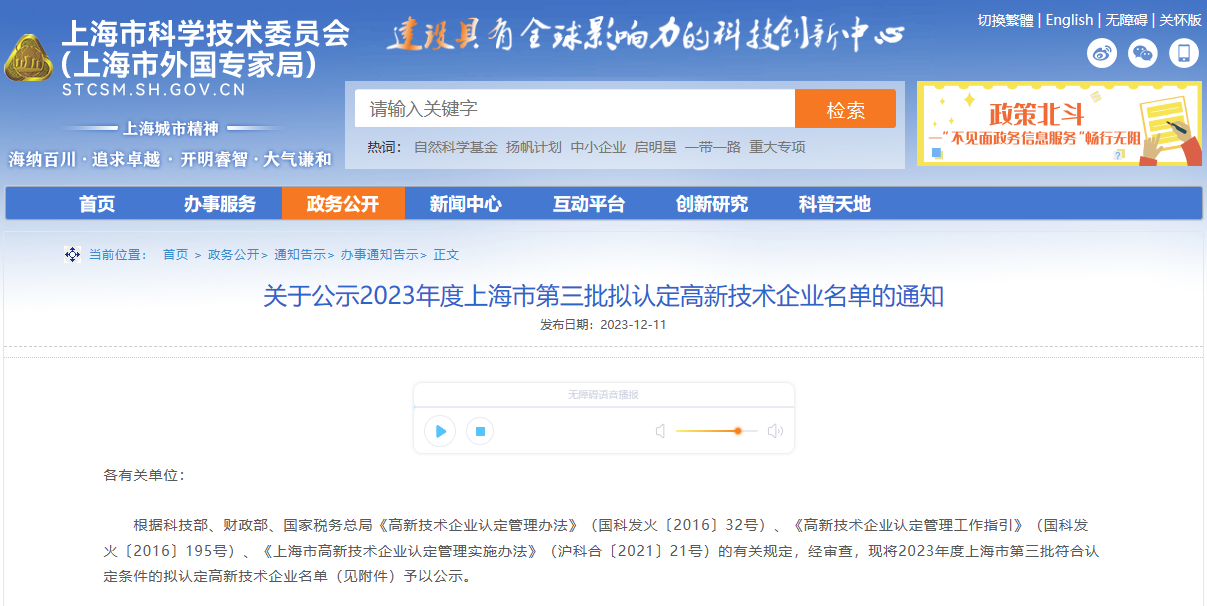The height and width of the screenshot is (606, 1207).
Task: Click the 当前位置 breadcrumb location icon
Action: point(71,254)
